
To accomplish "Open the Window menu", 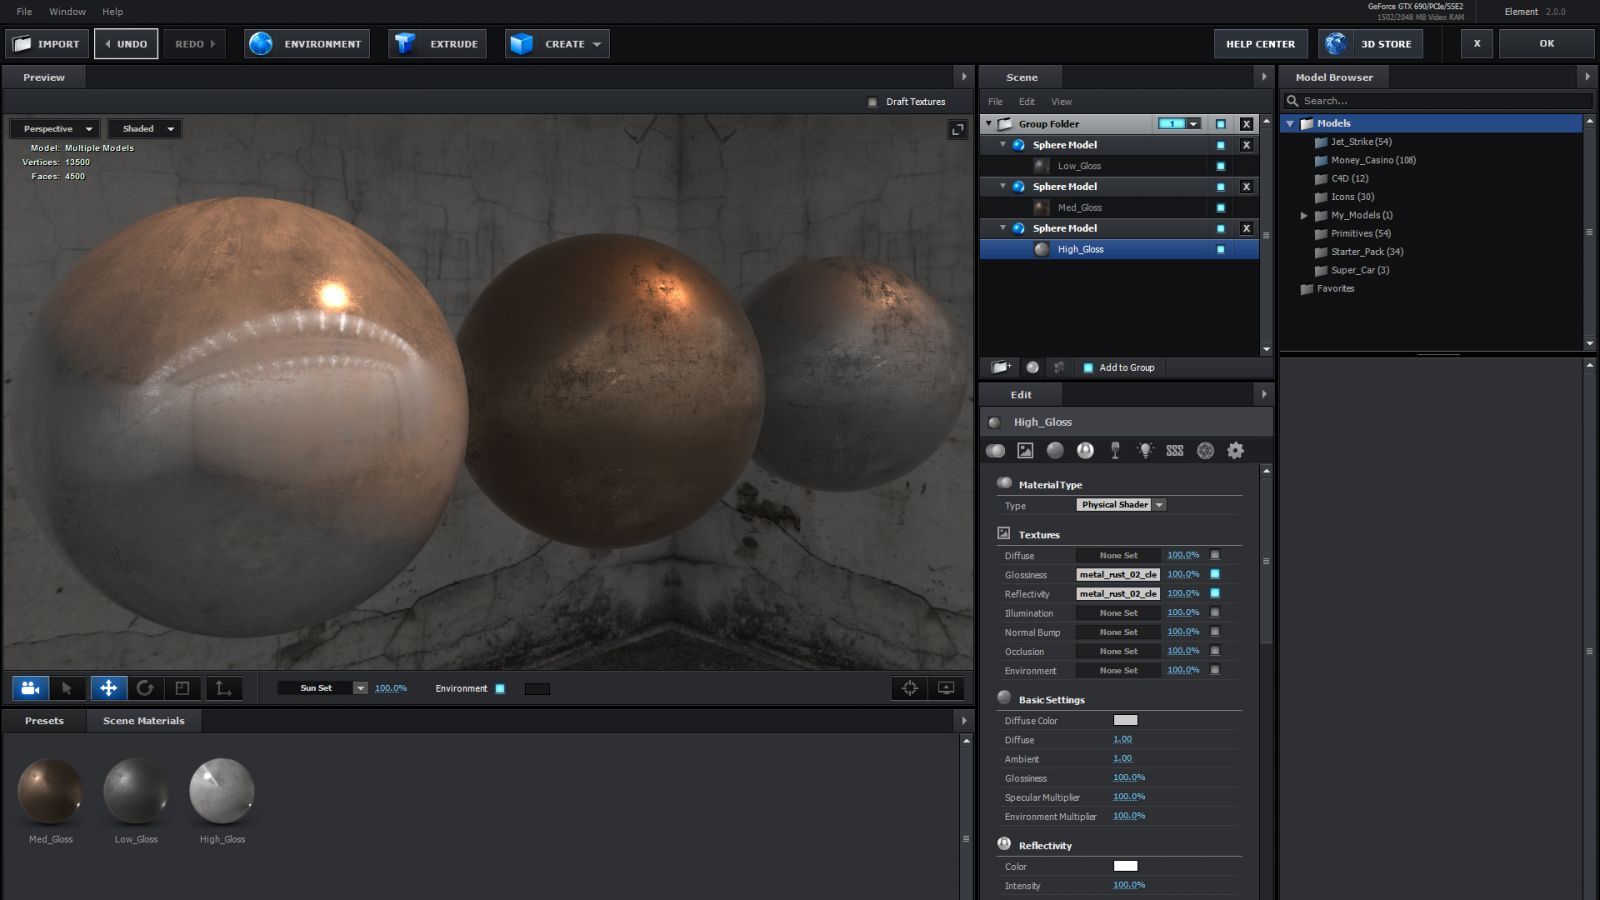I will [x=67, y=12].
